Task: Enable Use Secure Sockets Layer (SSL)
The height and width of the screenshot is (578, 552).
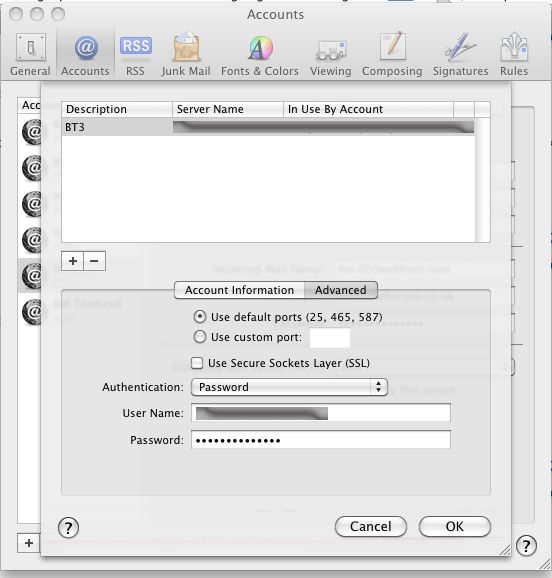Action: point(197,363)
